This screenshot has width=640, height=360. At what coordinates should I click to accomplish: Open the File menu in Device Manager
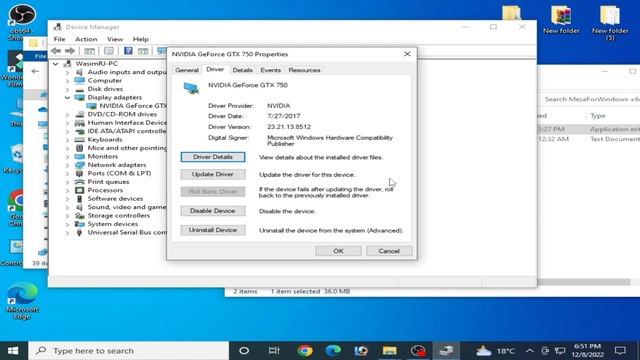click(x=59, y=39)
